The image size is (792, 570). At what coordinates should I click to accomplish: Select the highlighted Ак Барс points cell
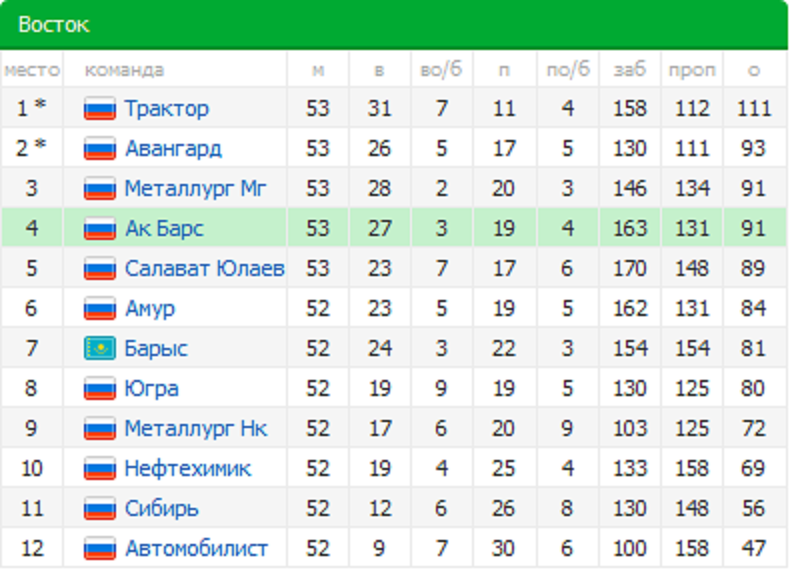753,229
